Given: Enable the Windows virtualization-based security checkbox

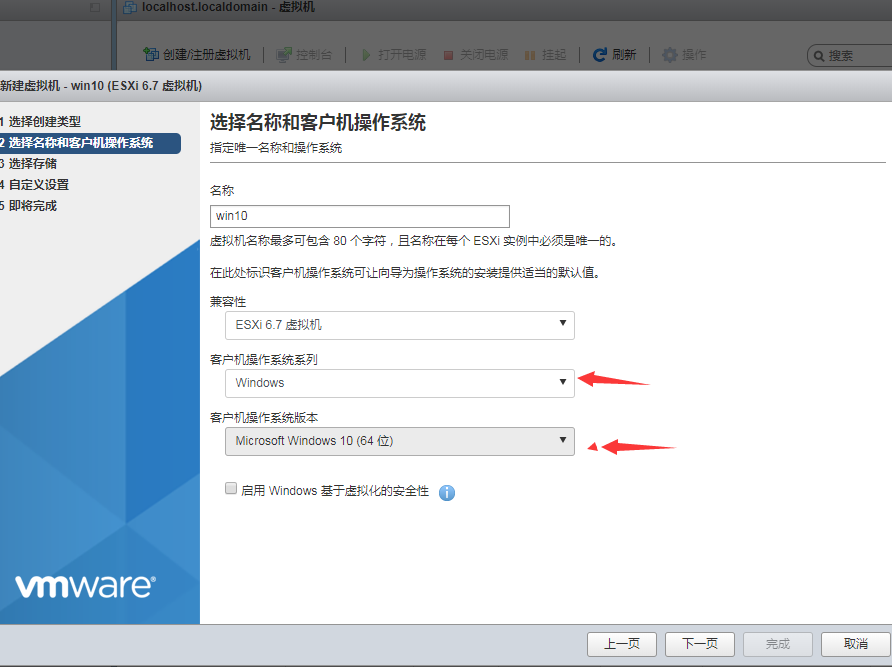Looking at the screenshot, I should [x=230, y=488].
